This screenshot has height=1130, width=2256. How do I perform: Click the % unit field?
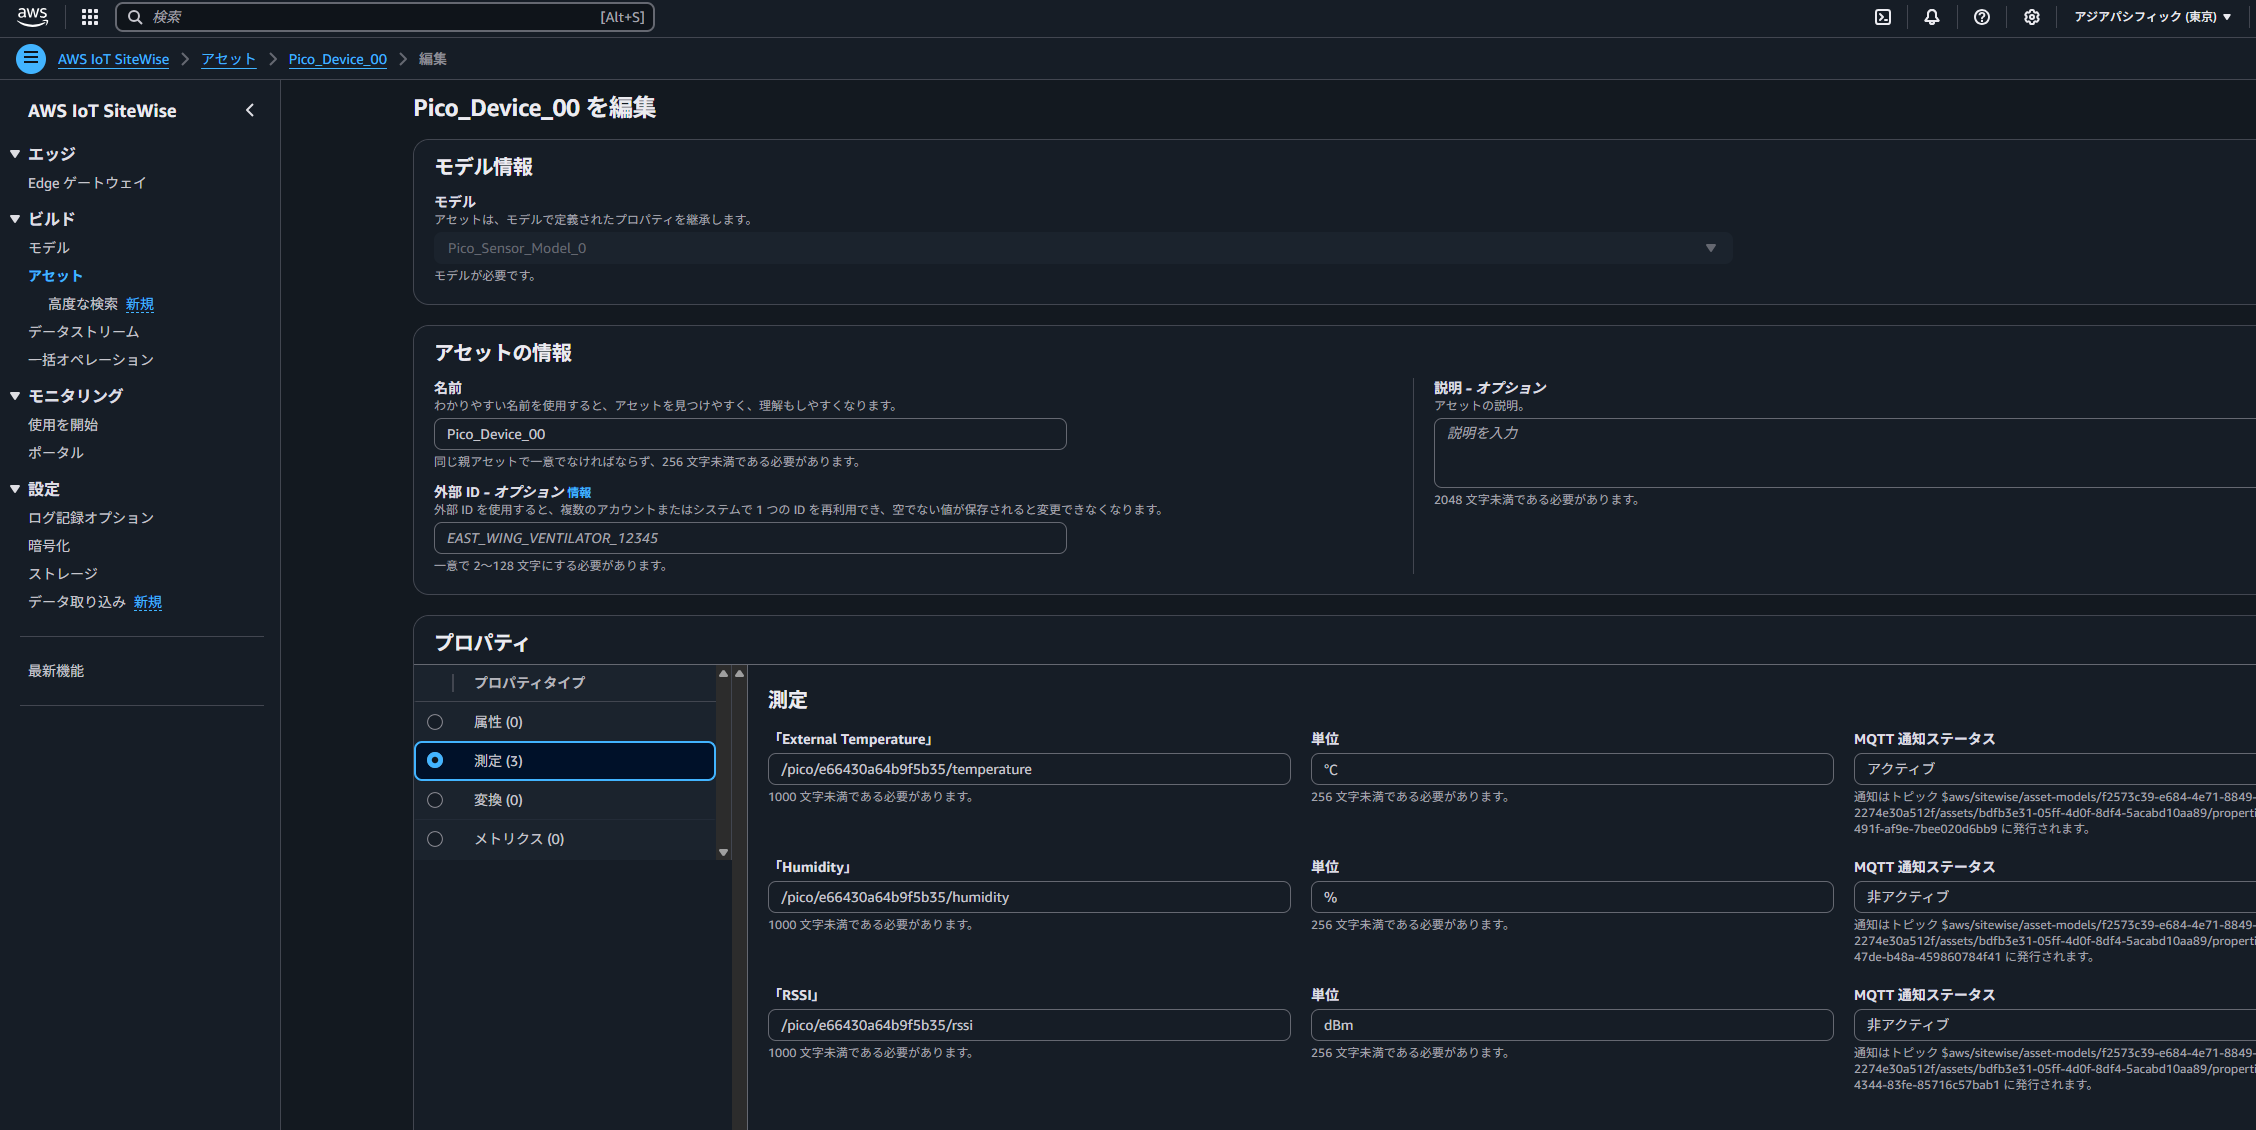(1572, 897)
